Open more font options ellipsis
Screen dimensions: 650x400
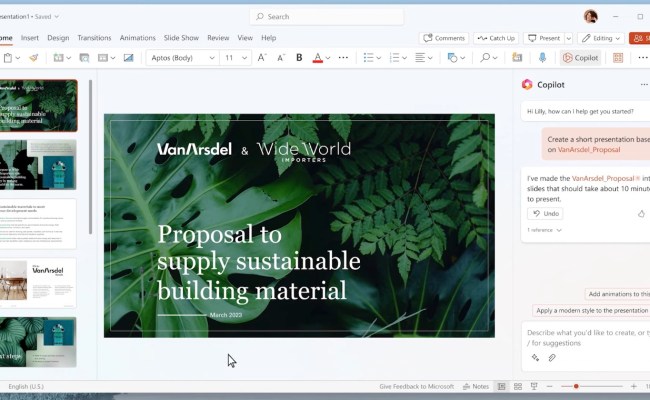(x=343, y=58)
